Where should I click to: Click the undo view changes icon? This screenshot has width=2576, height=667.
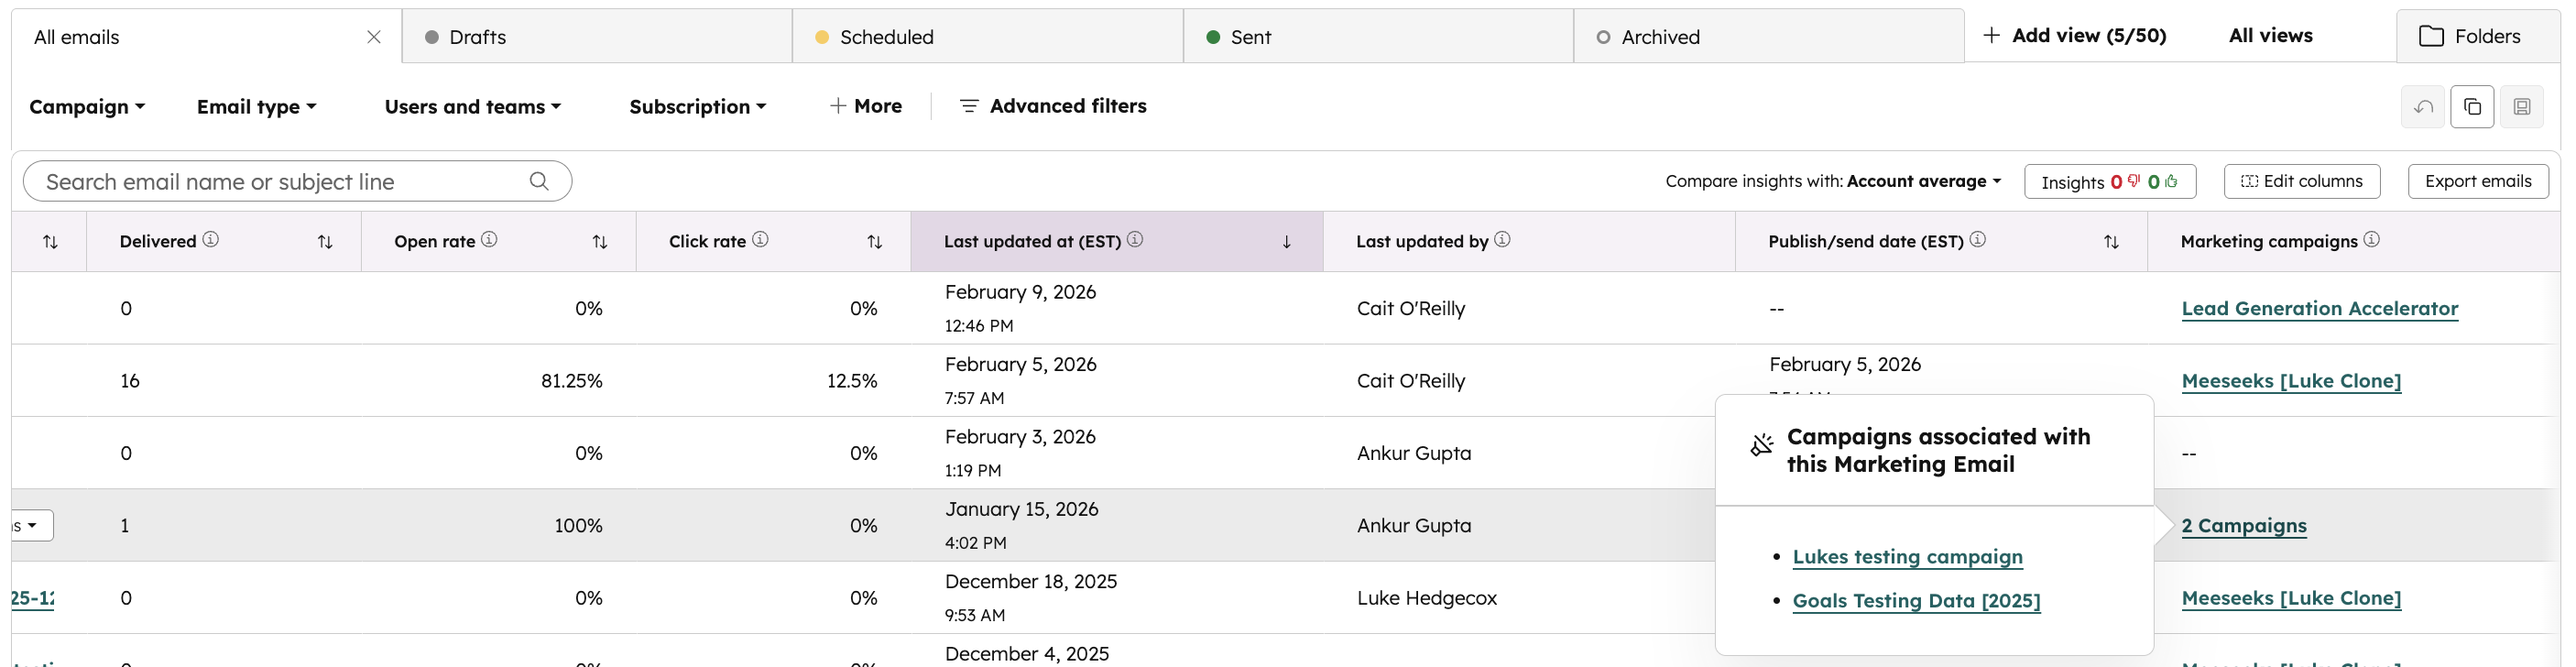point(2423,107)
